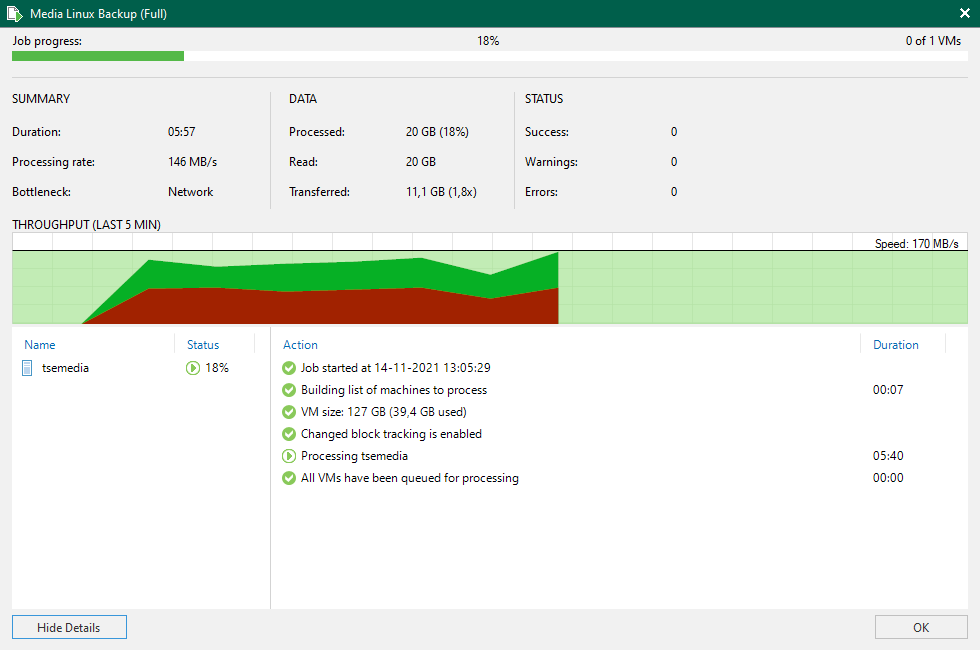This screenshot has height=650, width=980.
Task: Click checkmark beside 'Changed block tracking is enabled'
Action: coord(289,433)
